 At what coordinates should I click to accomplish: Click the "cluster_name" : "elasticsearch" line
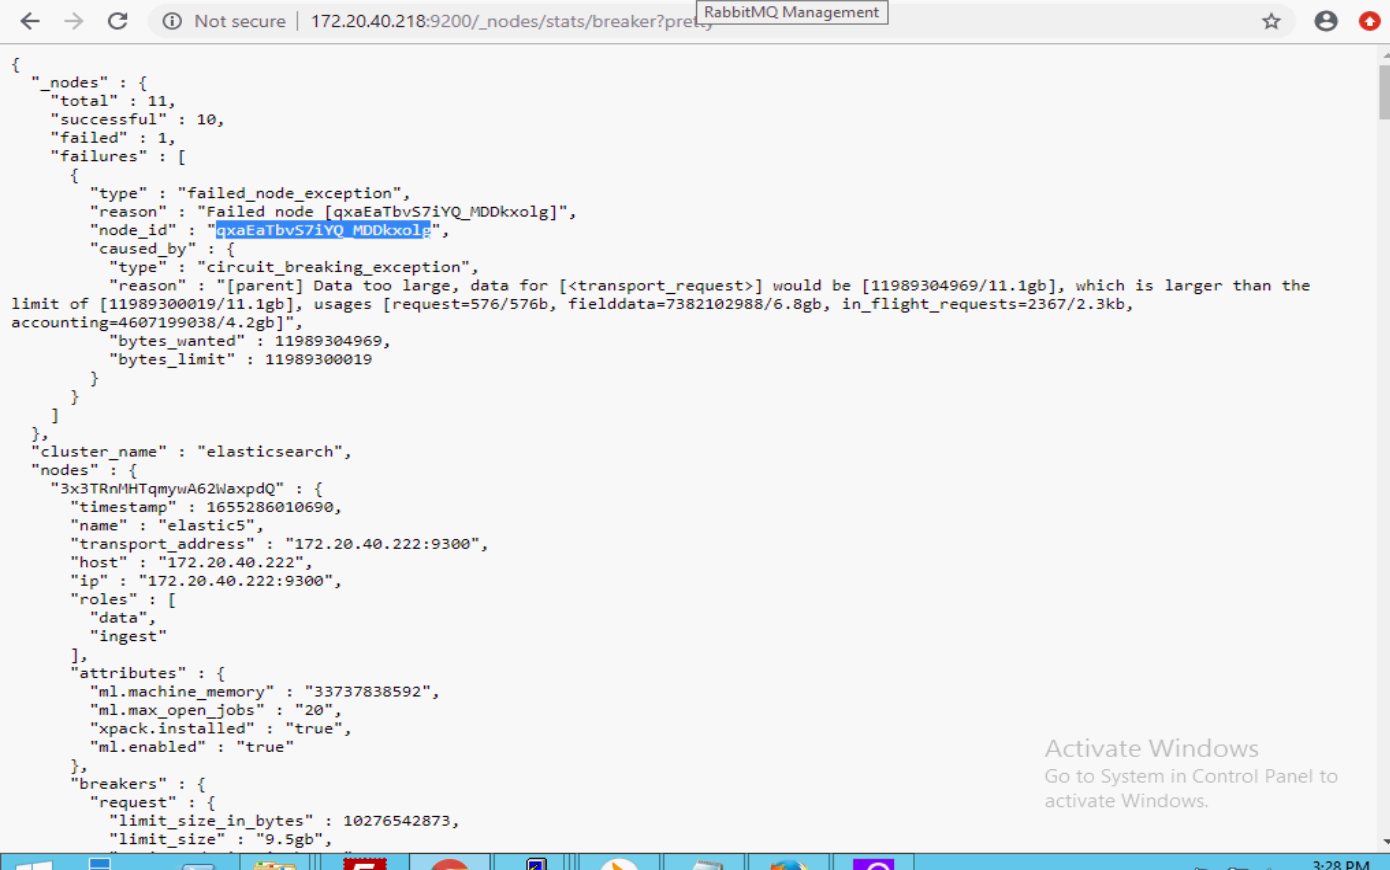(191, 452)
